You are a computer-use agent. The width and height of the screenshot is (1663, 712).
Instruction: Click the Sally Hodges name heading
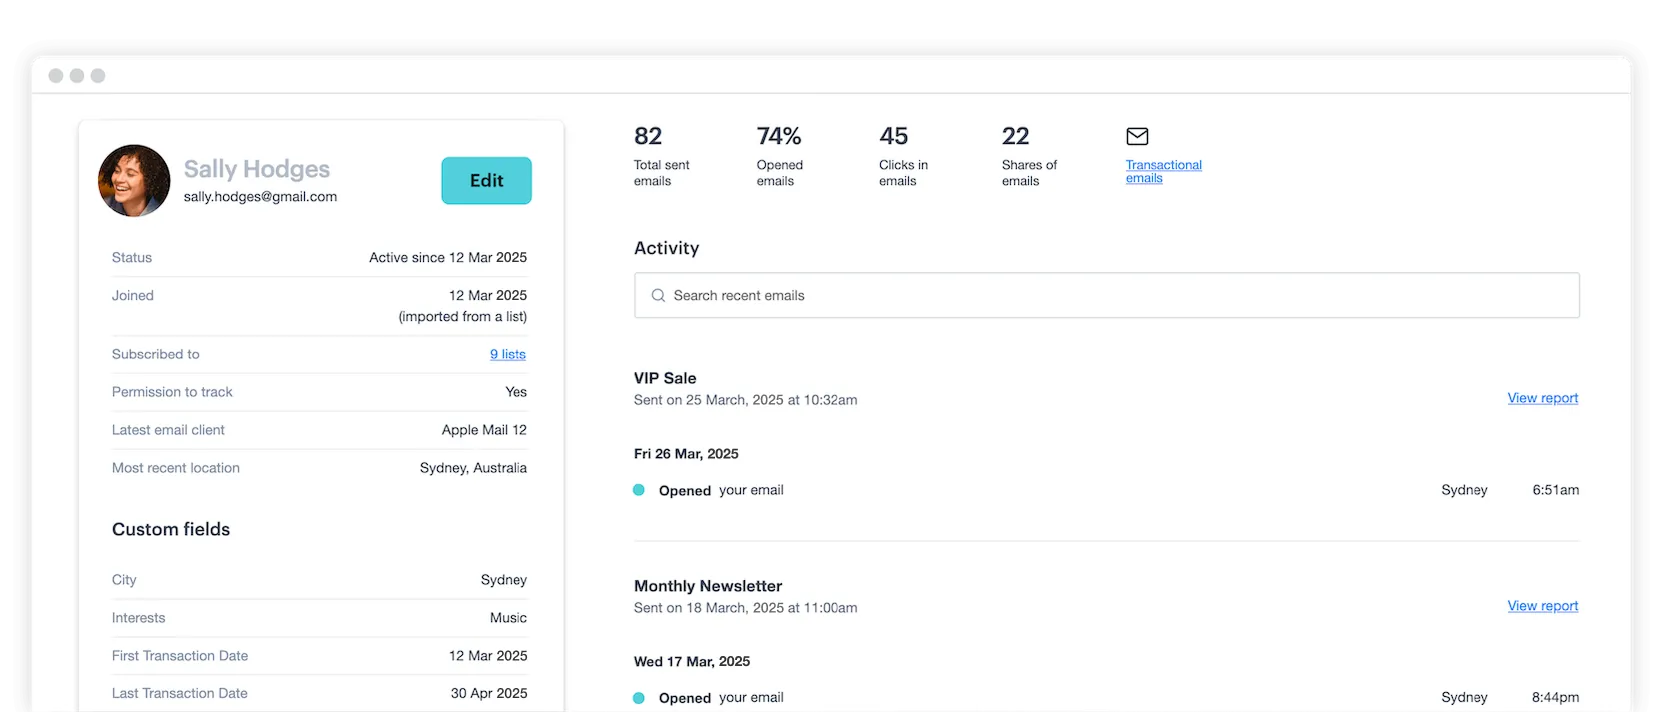coord(257,169)
